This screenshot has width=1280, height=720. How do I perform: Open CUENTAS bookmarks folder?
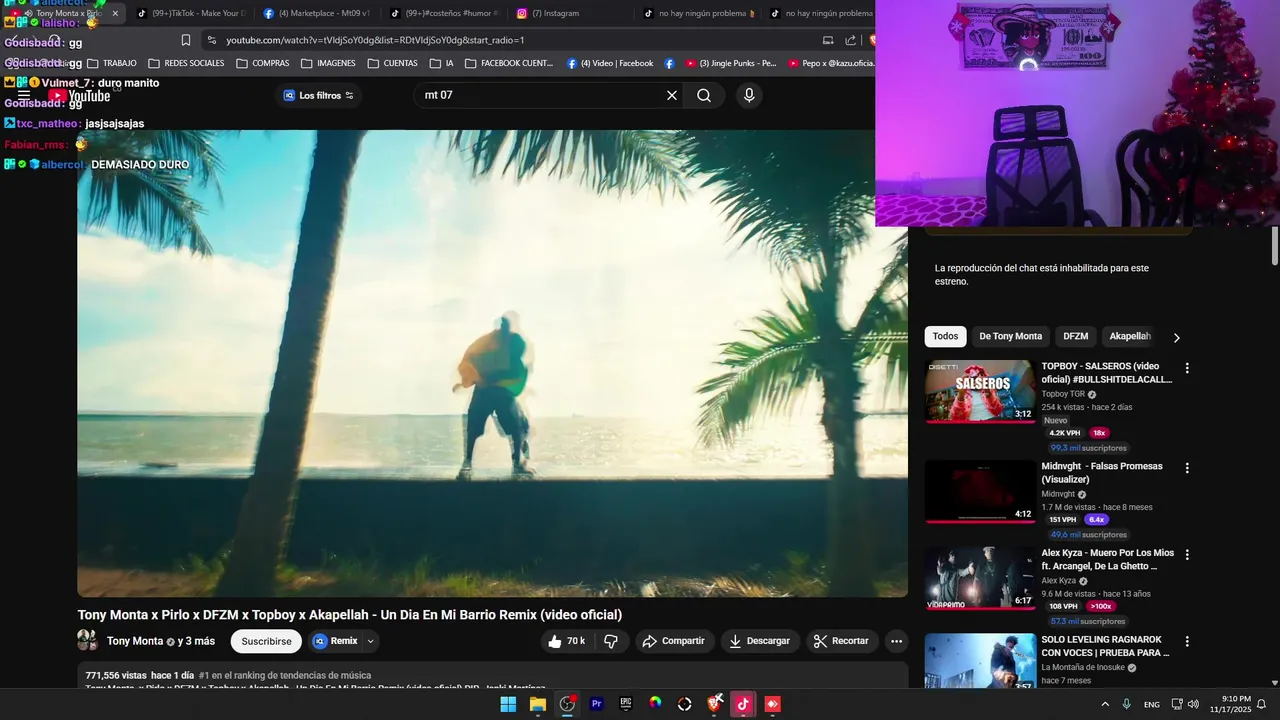(393, 63)
